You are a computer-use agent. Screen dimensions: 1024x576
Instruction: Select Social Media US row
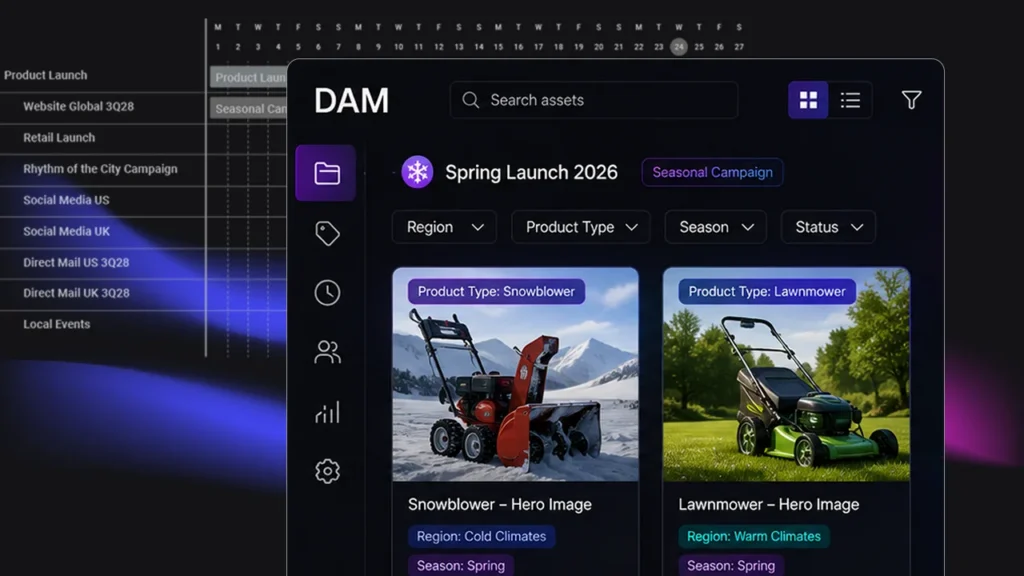click(103, 200)
